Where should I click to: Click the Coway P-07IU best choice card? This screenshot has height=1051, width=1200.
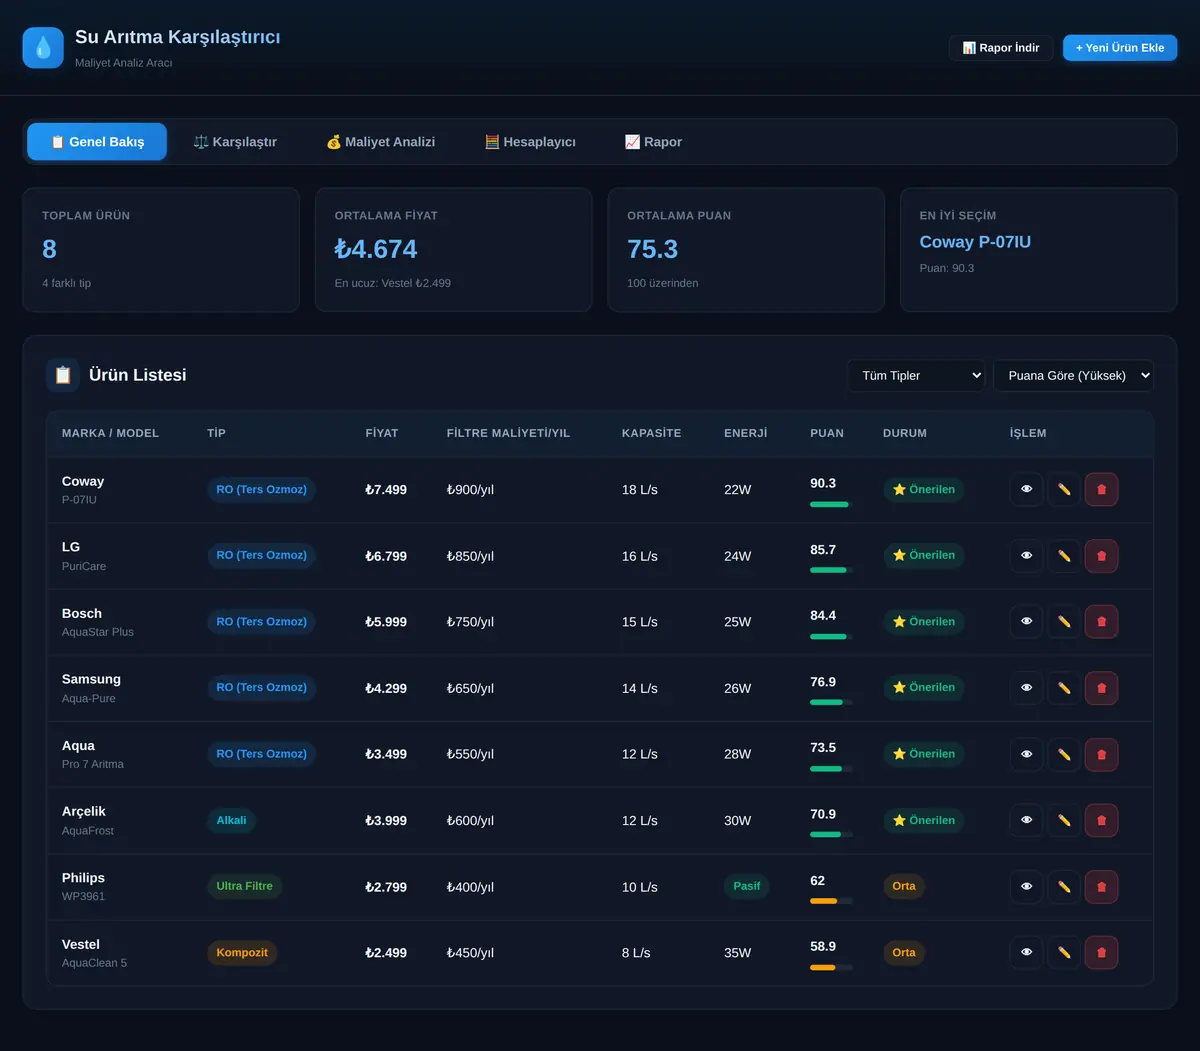point(1039,250)
